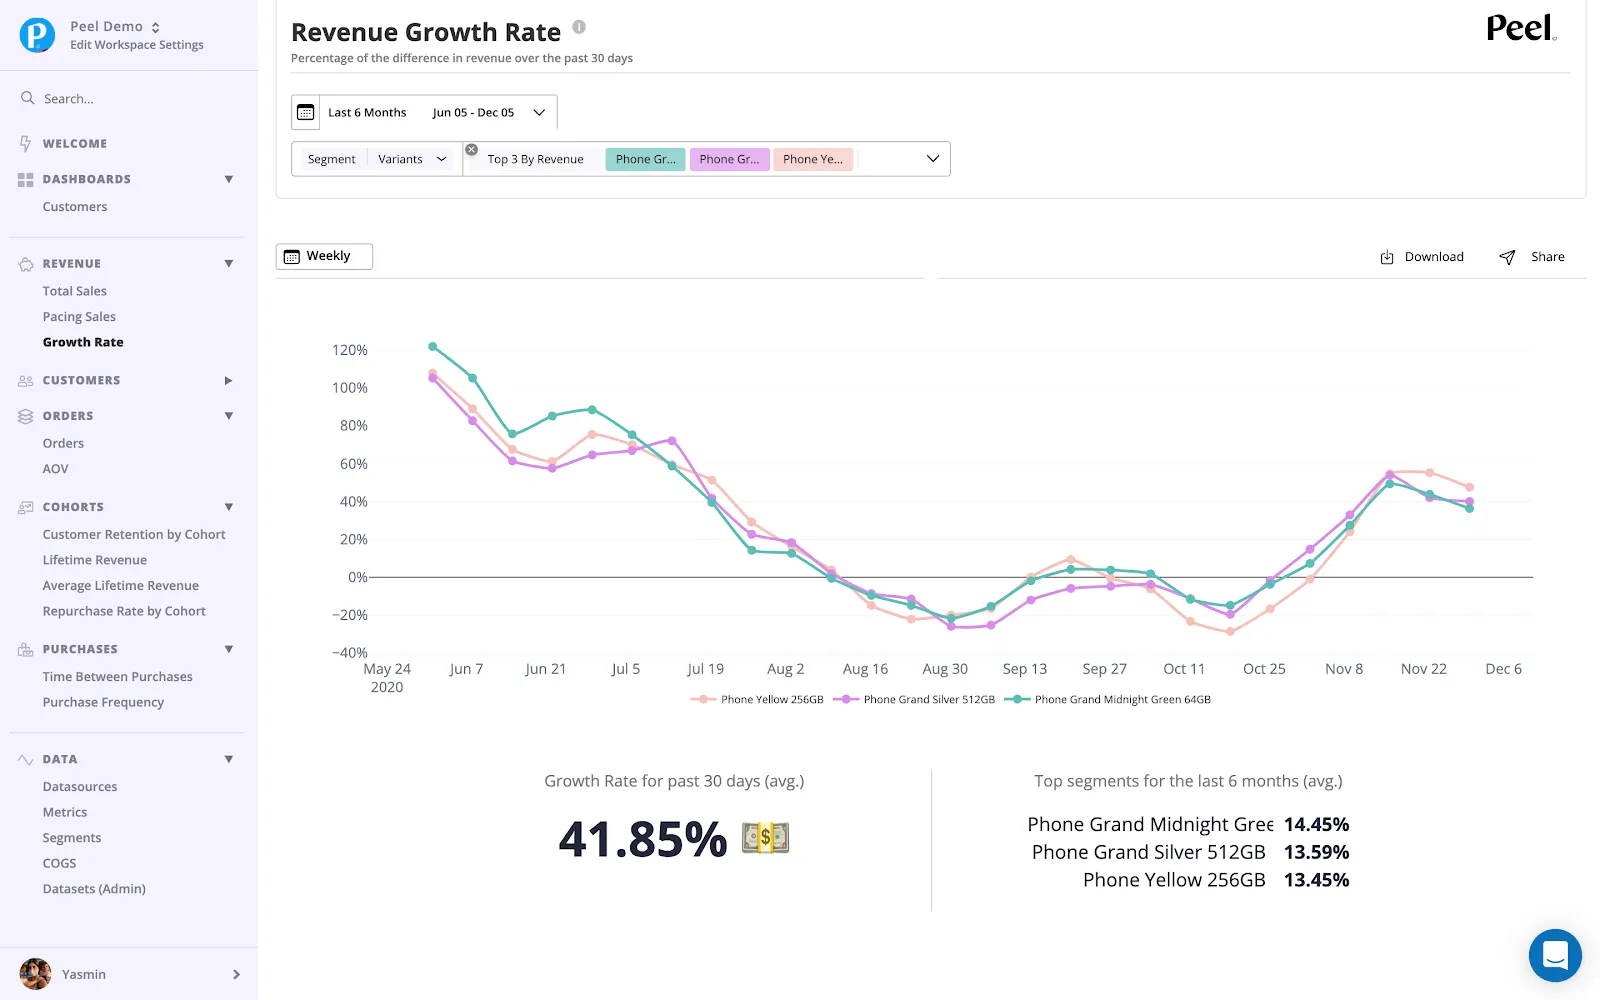Click the Share paper plane icon

coord(1507,257)
